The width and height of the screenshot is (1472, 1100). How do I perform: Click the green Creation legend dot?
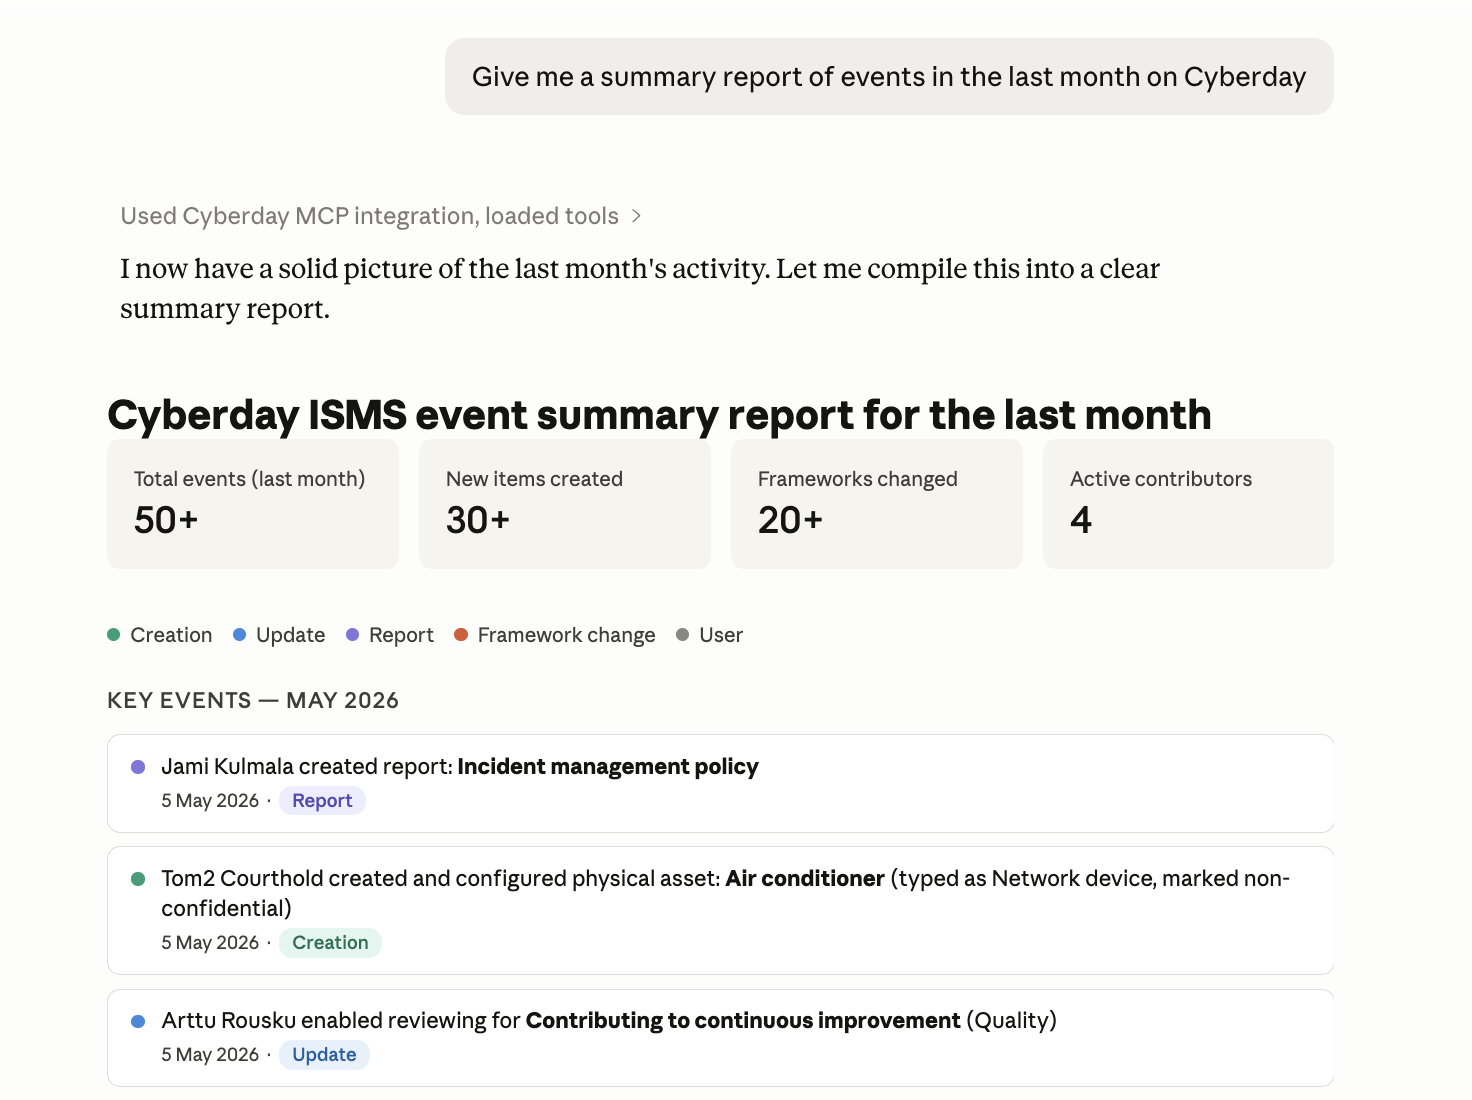click(114, 635)
